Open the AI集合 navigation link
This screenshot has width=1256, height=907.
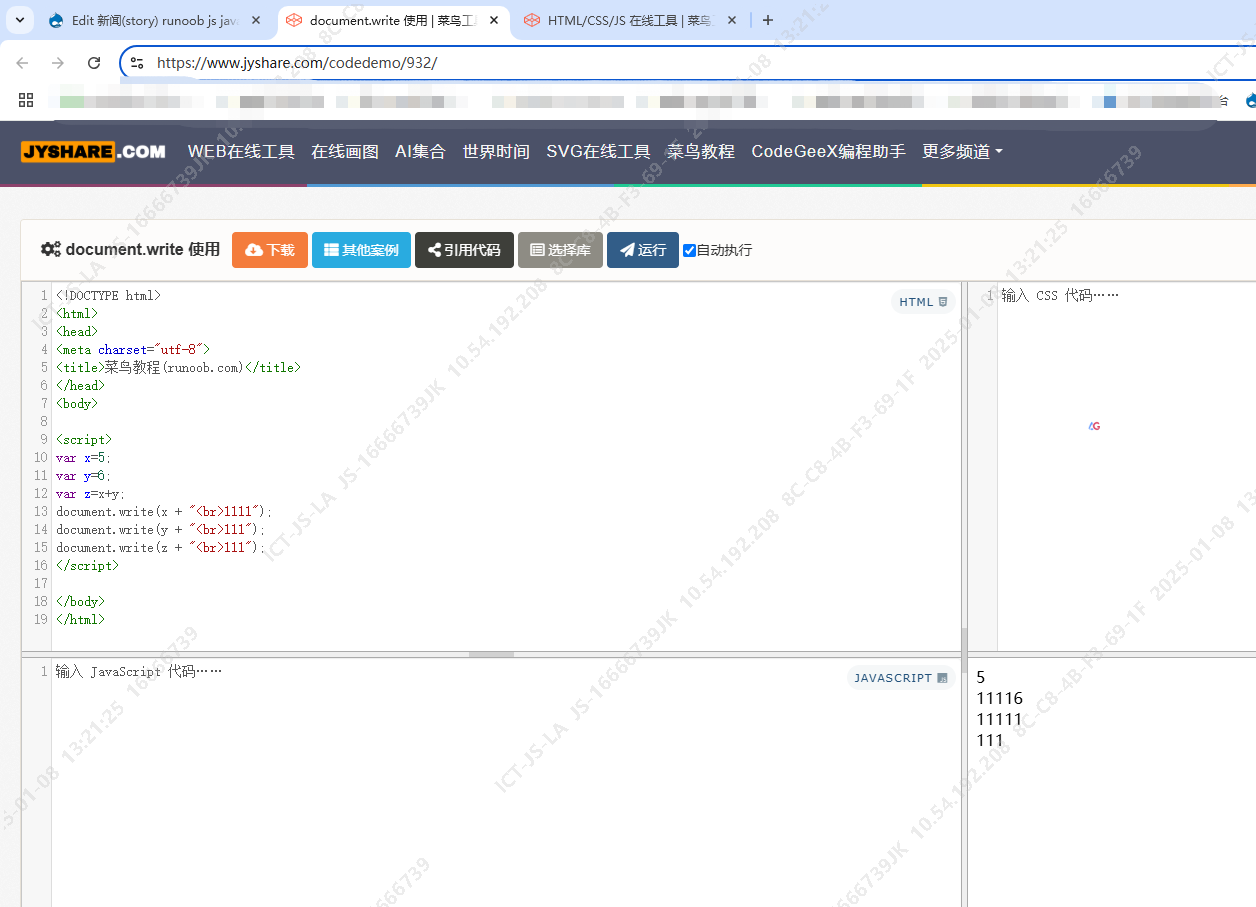pyautogui.click(x=420, y=152)
